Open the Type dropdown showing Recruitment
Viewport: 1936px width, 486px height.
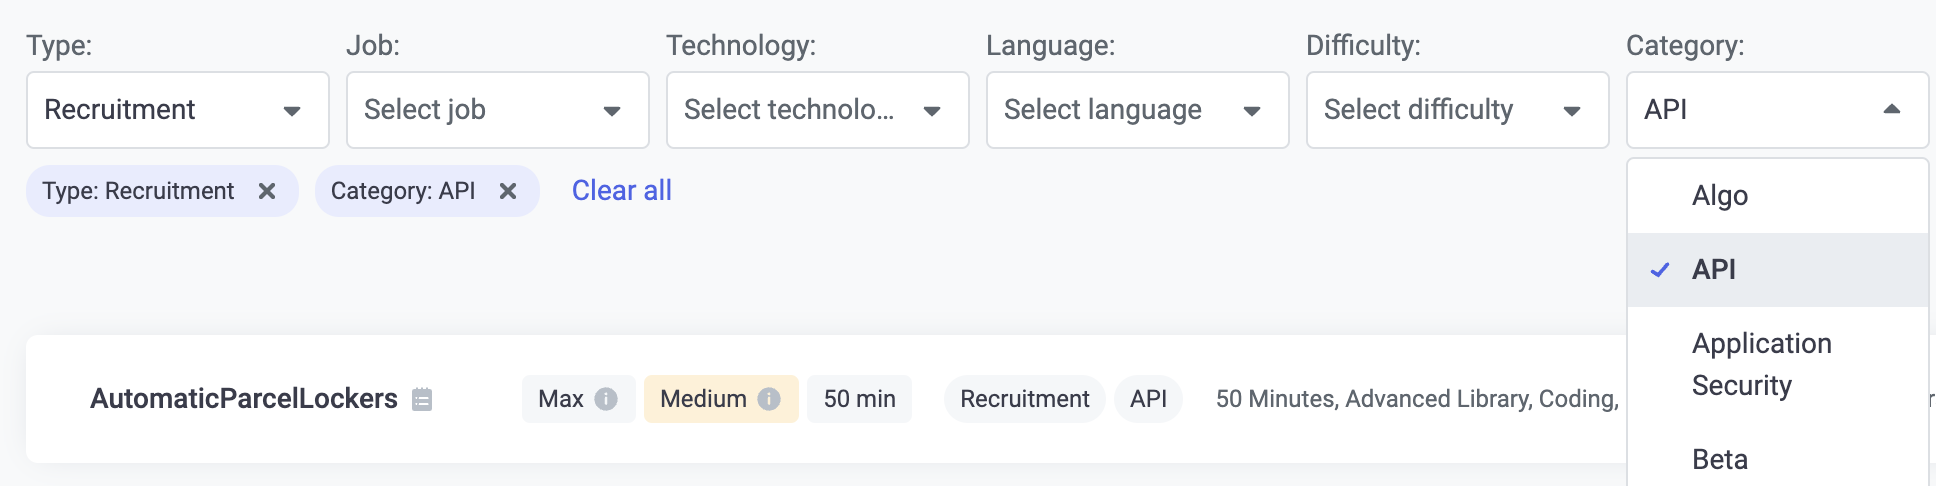click(x=178, y=110)
